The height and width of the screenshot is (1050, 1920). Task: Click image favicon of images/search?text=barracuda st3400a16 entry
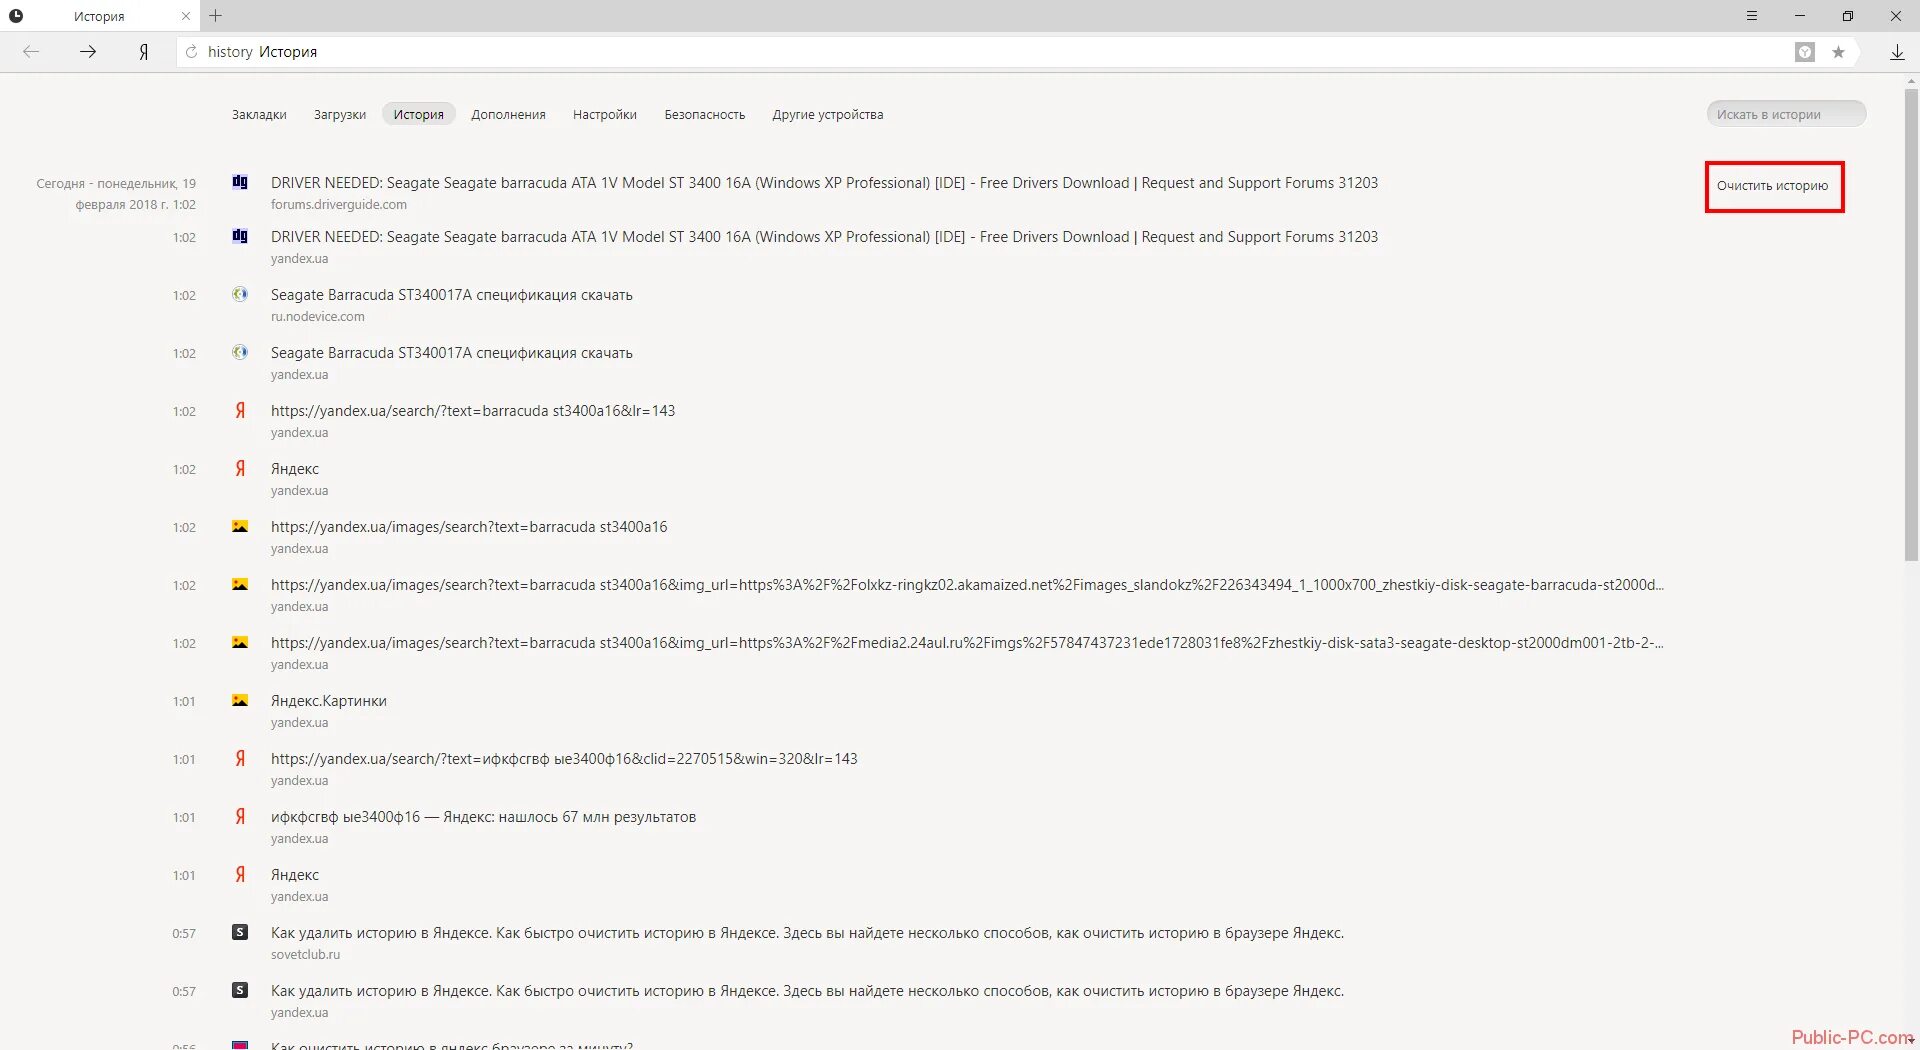(x=240, y=526)
